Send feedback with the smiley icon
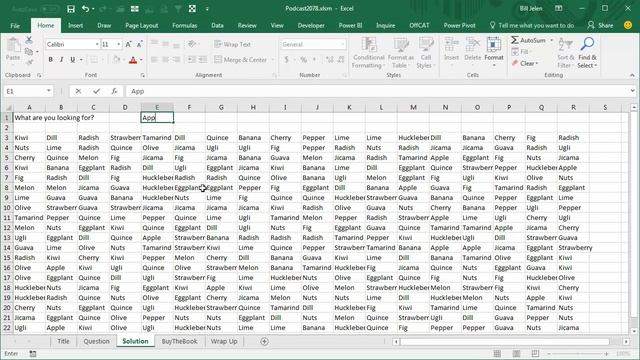Viewport: 640px width, 360px height. tap(628, 25)
